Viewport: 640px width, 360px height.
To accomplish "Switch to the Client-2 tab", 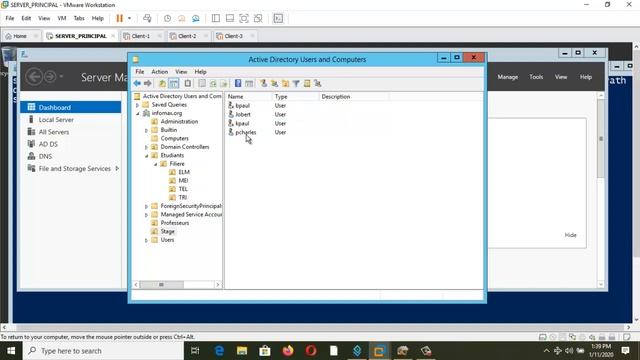I will point(187,36).
